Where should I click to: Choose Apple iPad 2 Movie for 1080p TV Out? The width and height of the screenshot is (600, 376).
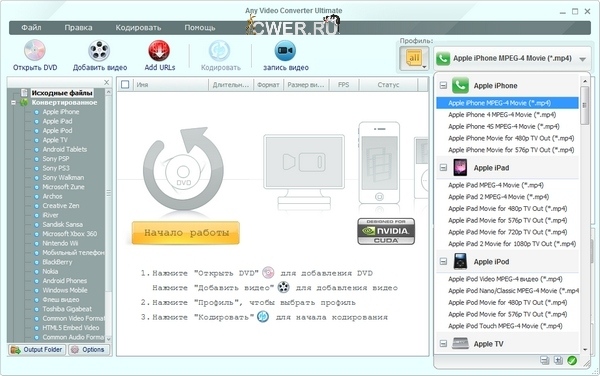tap(512, 244)
